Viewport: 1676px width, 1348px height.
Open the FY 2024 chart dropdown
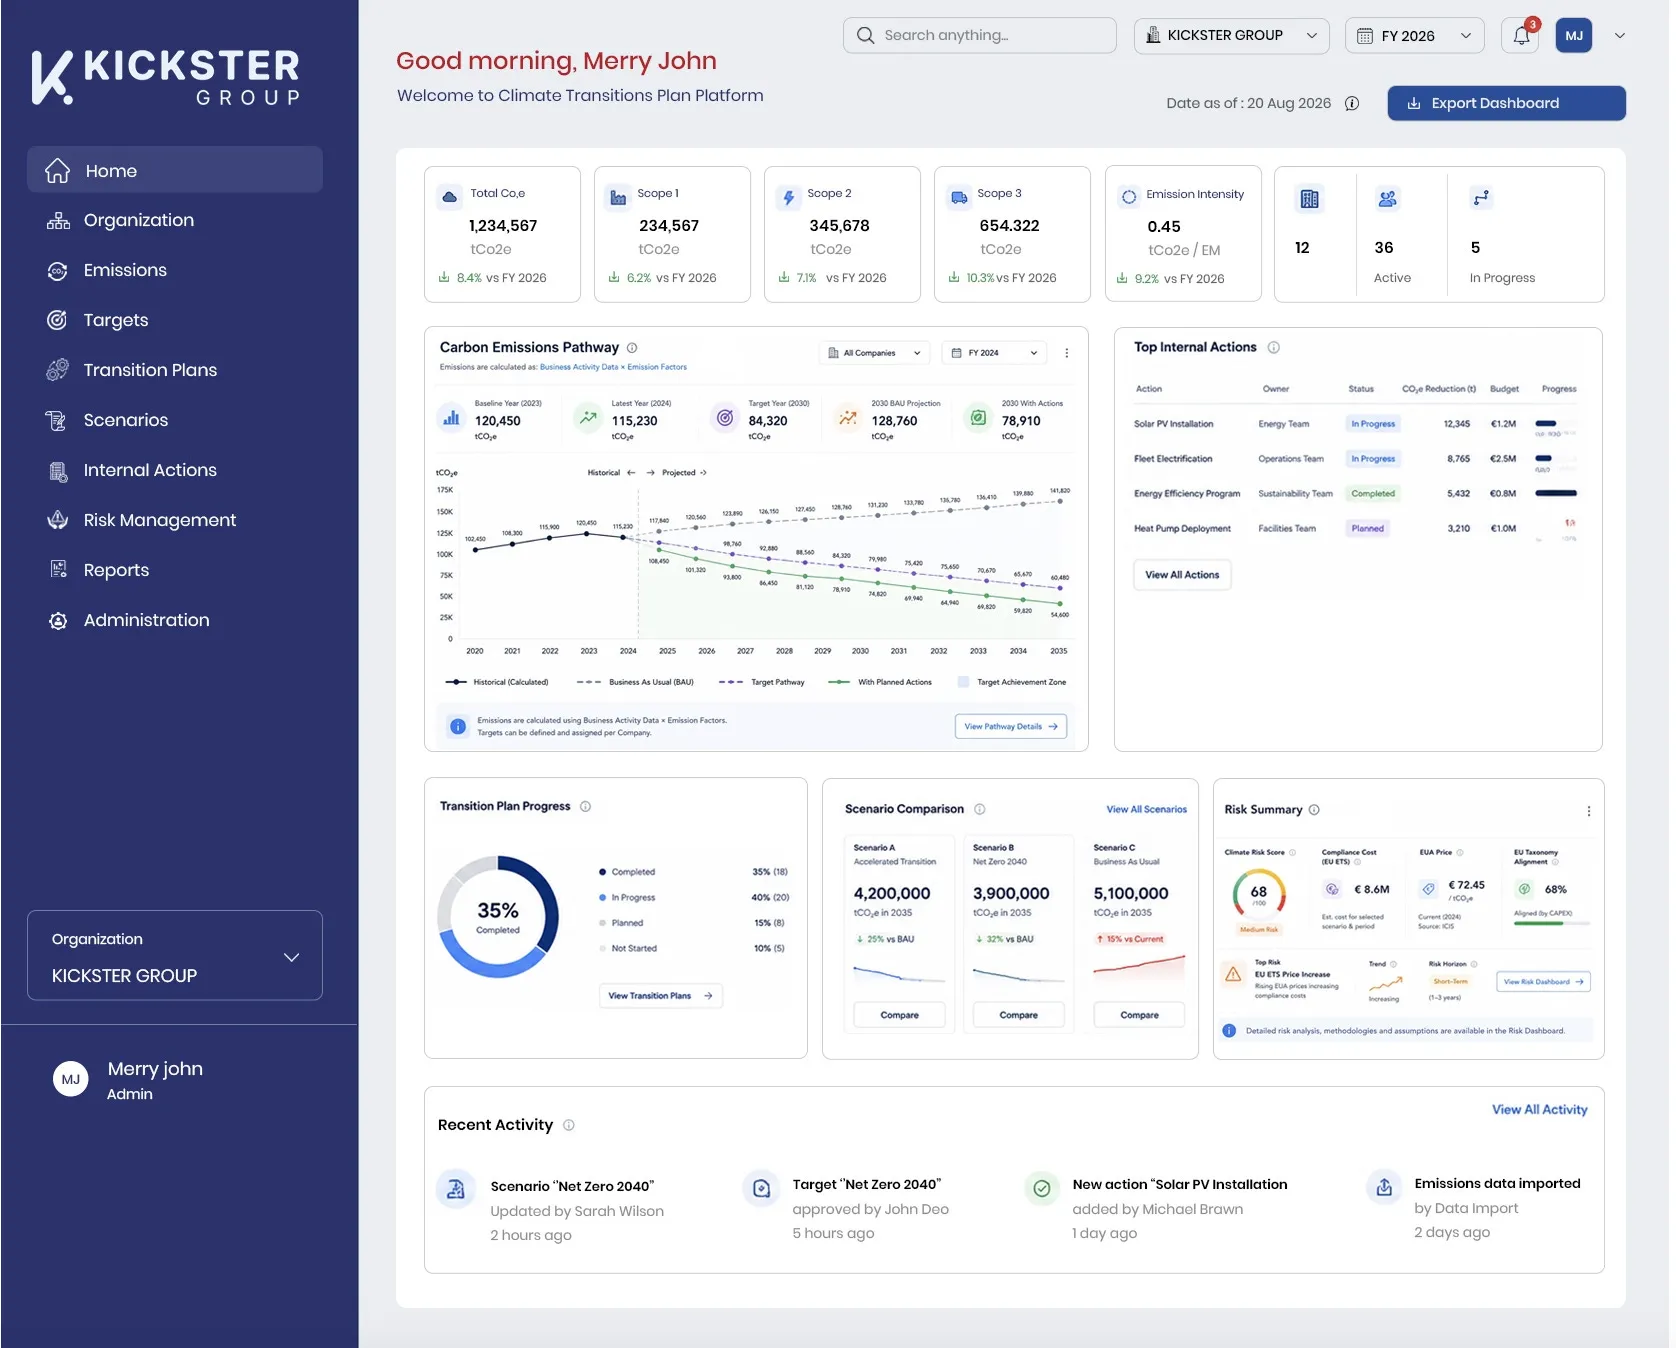[x=994, y=353]
